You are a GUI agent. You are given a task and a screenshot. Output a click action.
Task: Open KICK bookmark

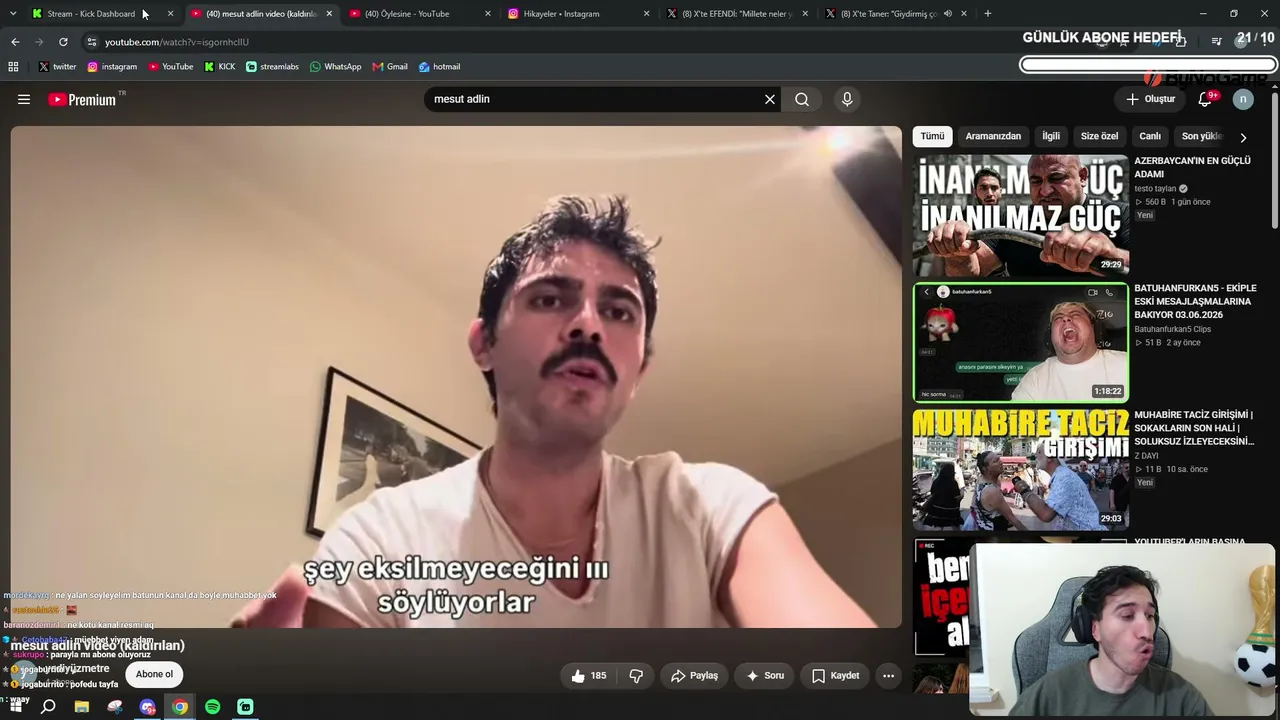tap(220, 67)
